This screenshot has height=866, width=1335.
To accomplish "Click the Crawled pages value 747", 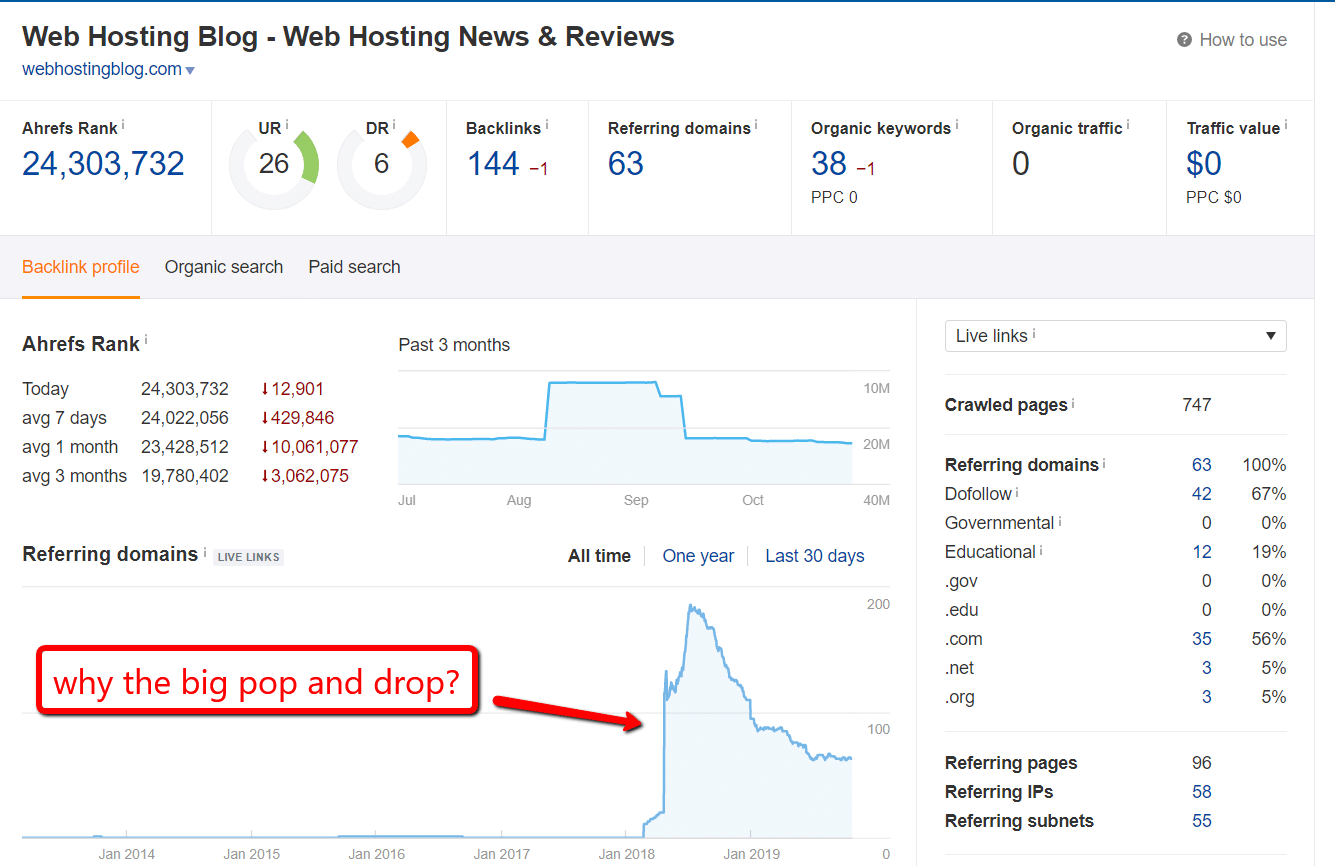I will click(1197, 405).
